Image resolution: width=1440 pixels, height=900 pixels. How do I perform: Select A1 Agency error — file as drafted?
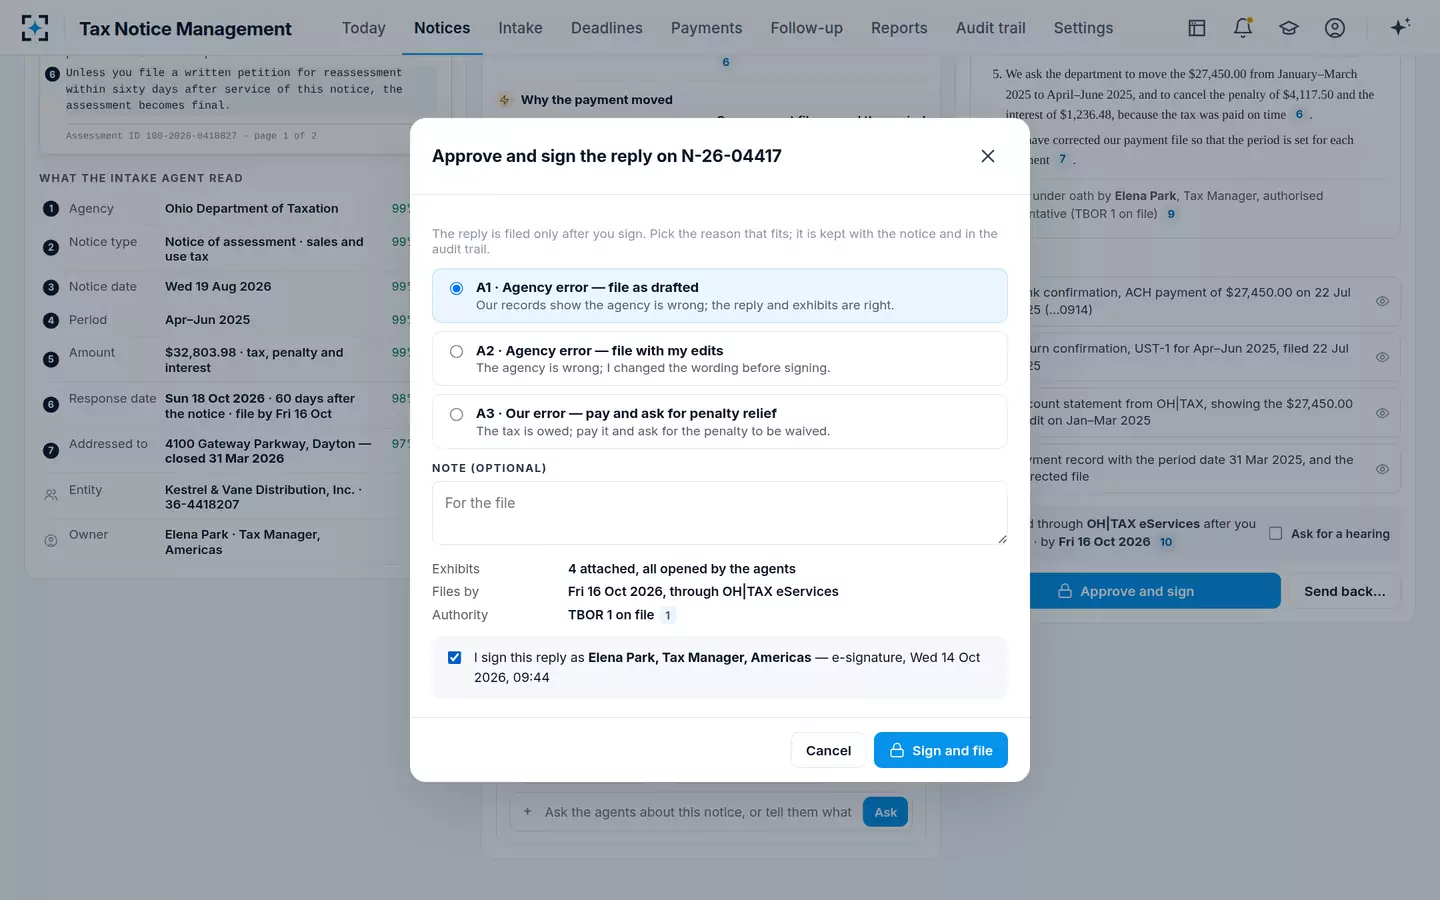720,296
